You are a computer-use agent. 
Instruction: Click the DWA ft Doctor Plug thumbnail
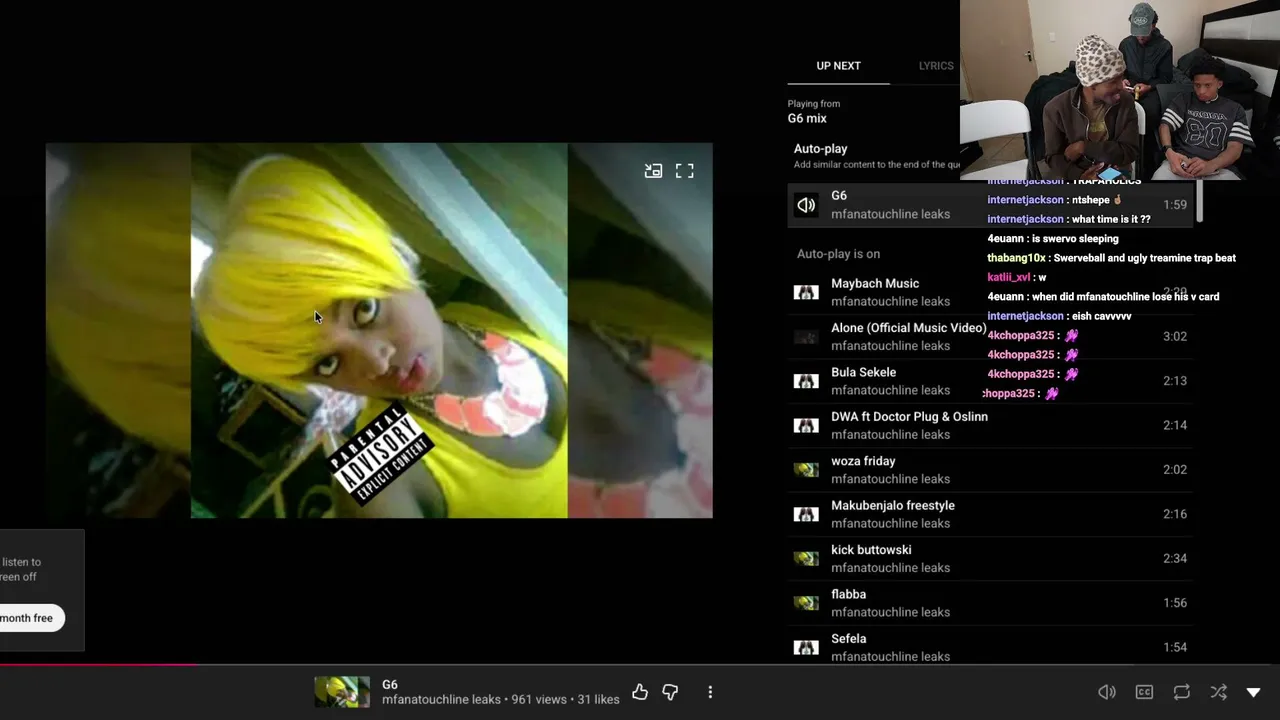click(806, 425)
